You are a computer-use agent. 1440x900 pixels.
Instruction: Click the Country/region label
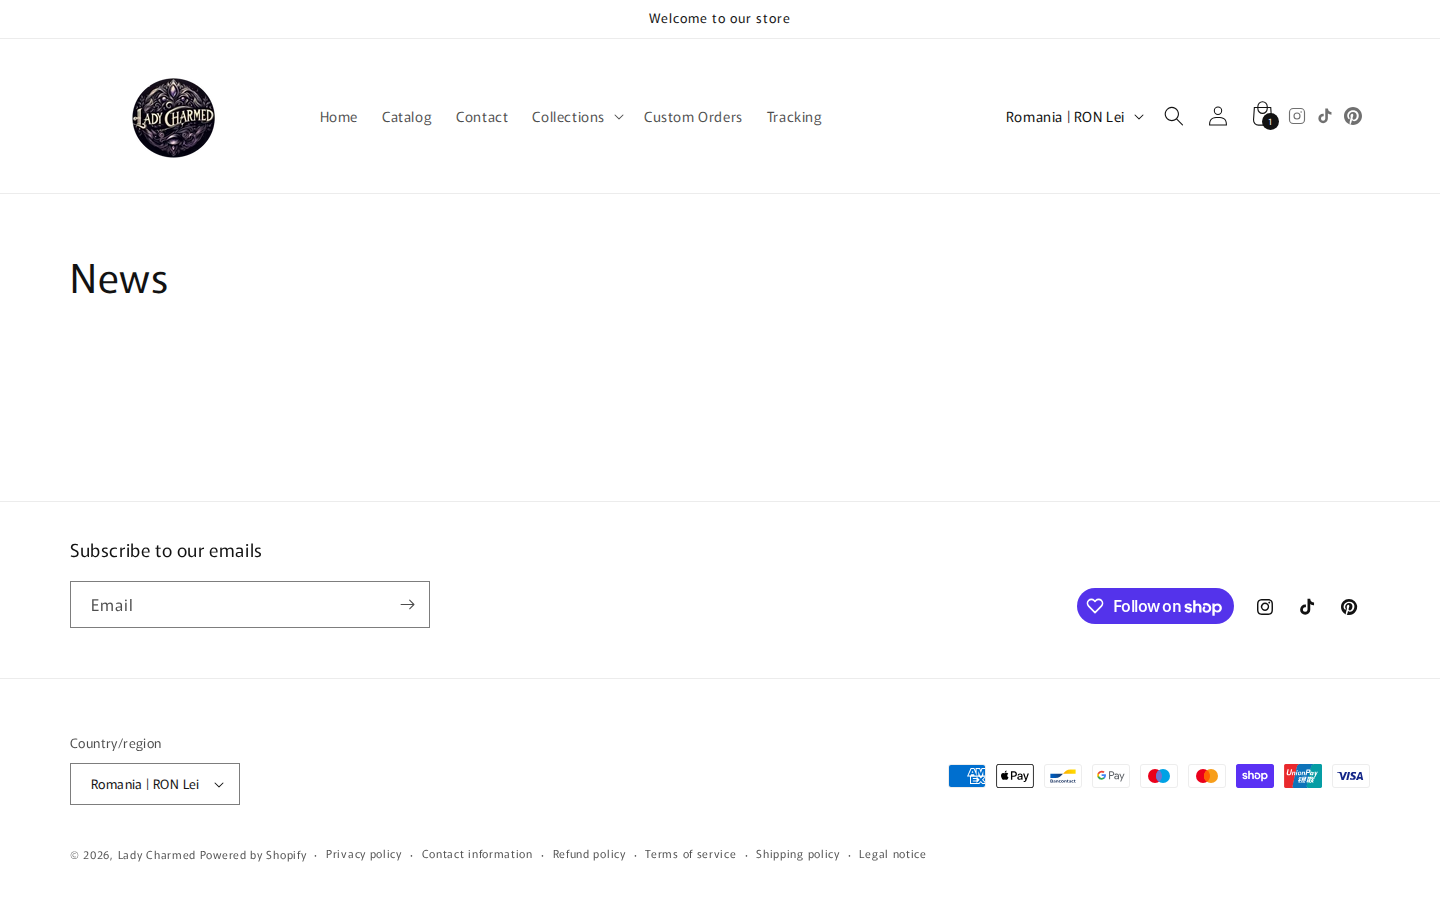116,743
